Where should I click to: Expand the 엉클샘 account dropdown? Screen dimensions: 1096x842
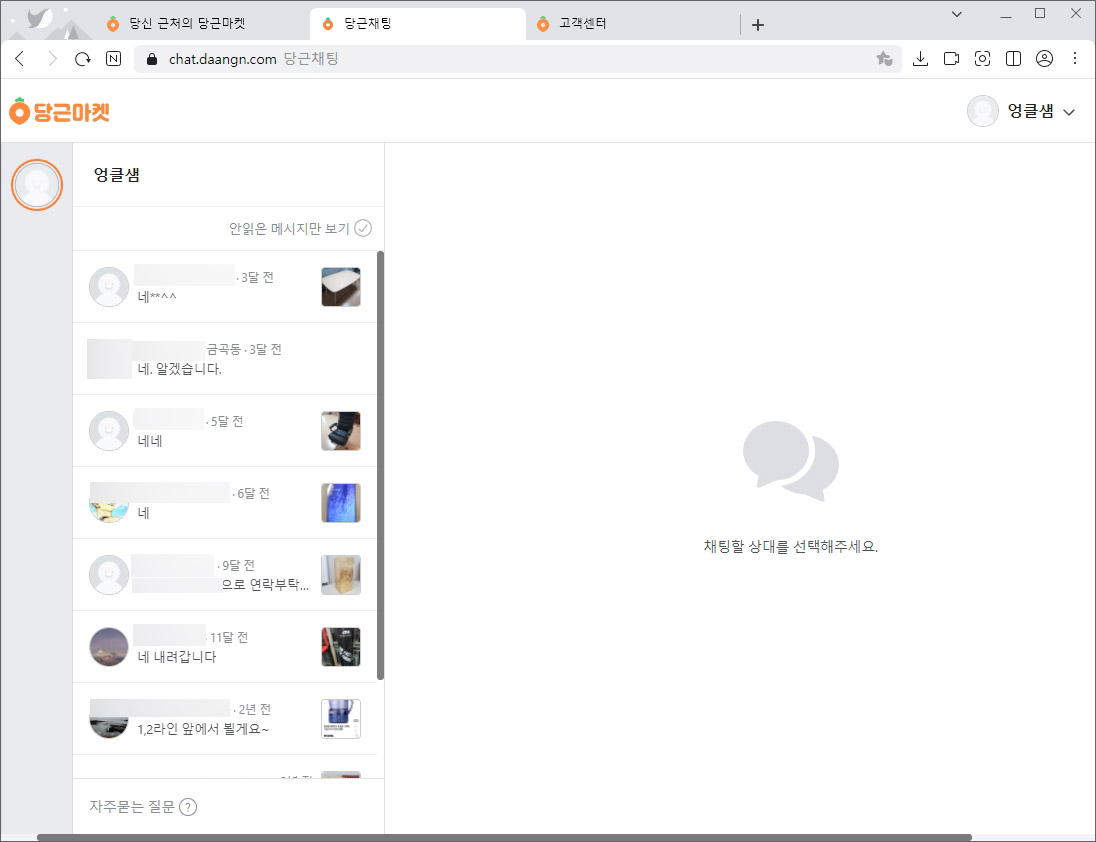pos(1070,111)
